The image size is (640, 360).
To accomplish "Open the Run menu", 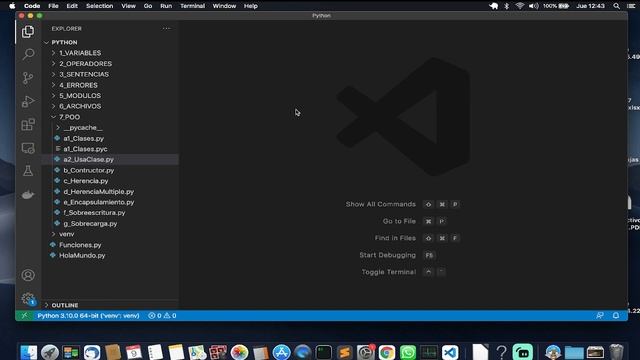I will (166, 6).
